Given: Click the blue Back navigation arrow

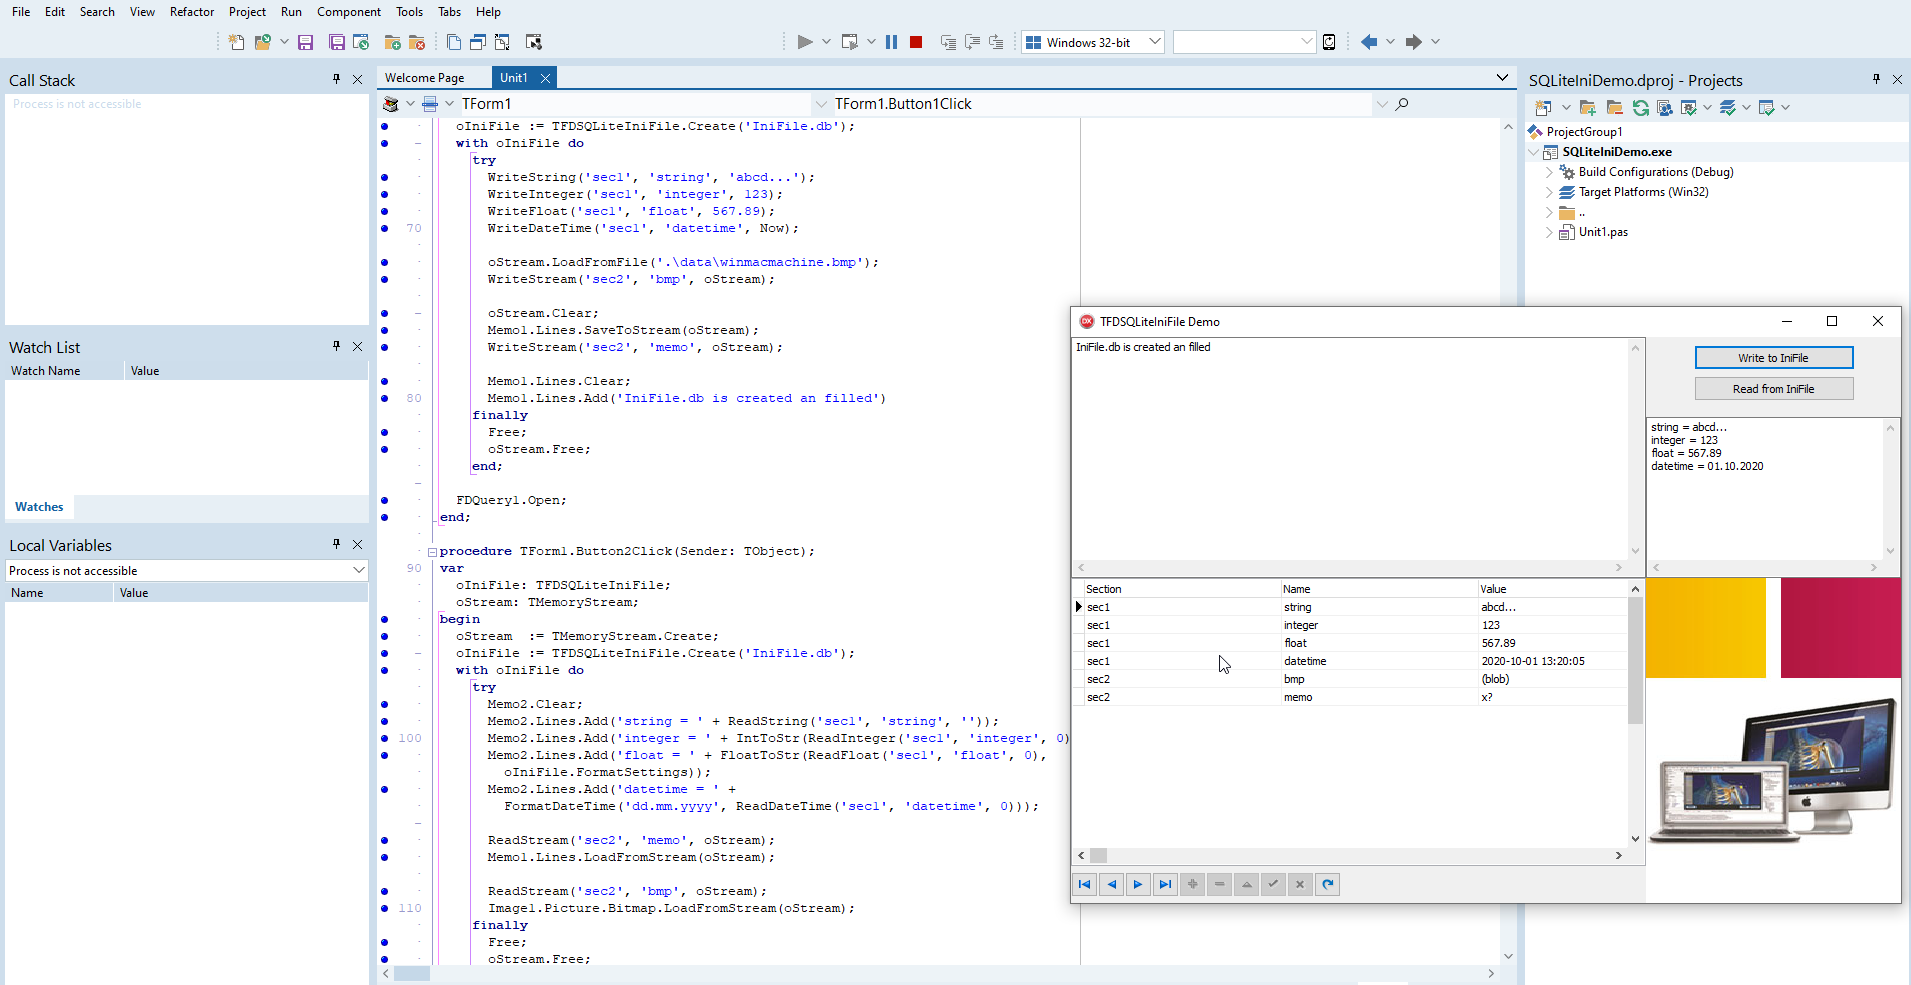Looking at the screenshot, I should click(1369, 42).
